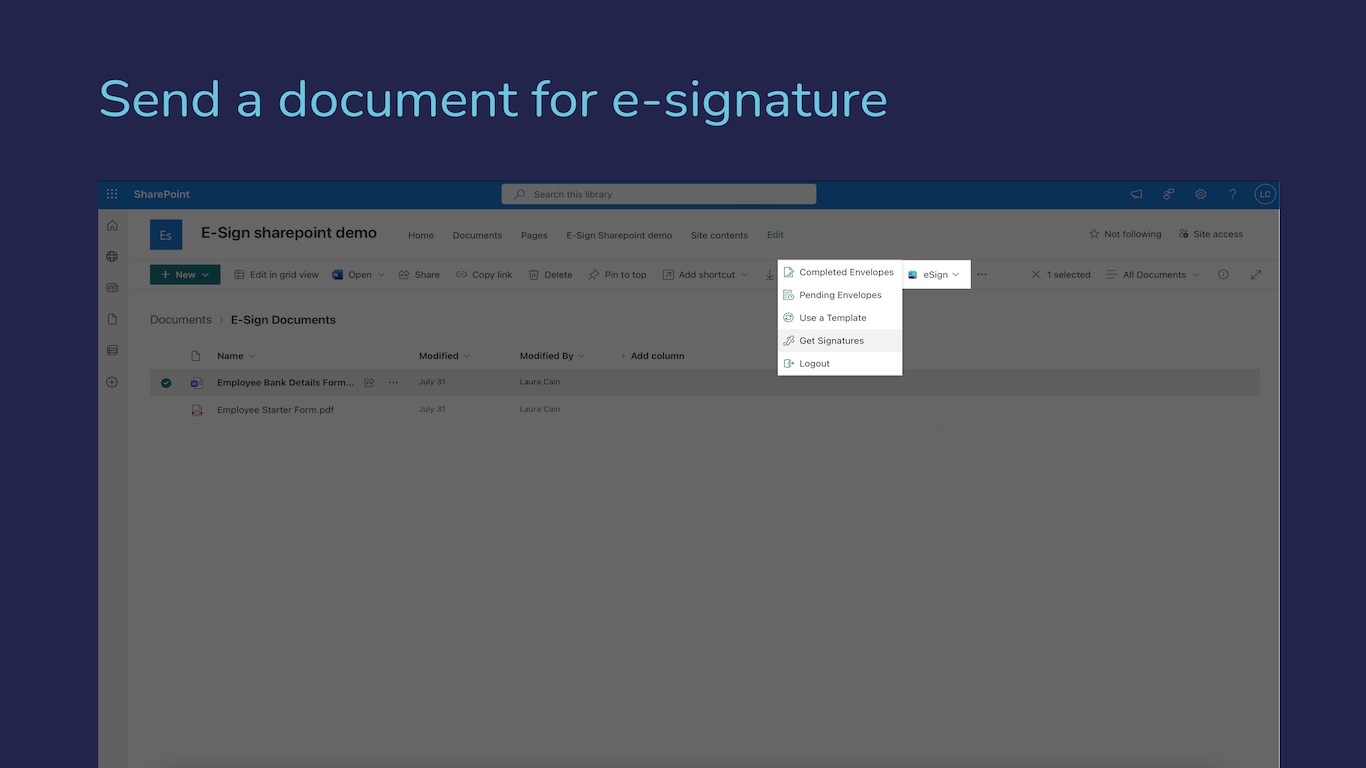Click the Create plus icon in left rail
Screen dimensions: 1366x768
[x=112, y=382]
